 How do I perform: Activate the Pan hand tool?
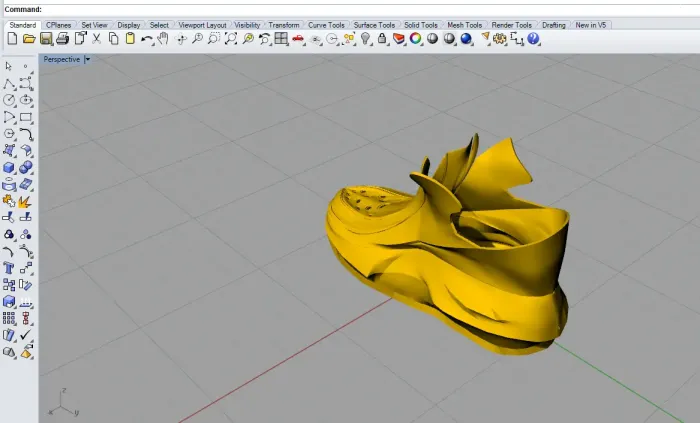[163, 39]
